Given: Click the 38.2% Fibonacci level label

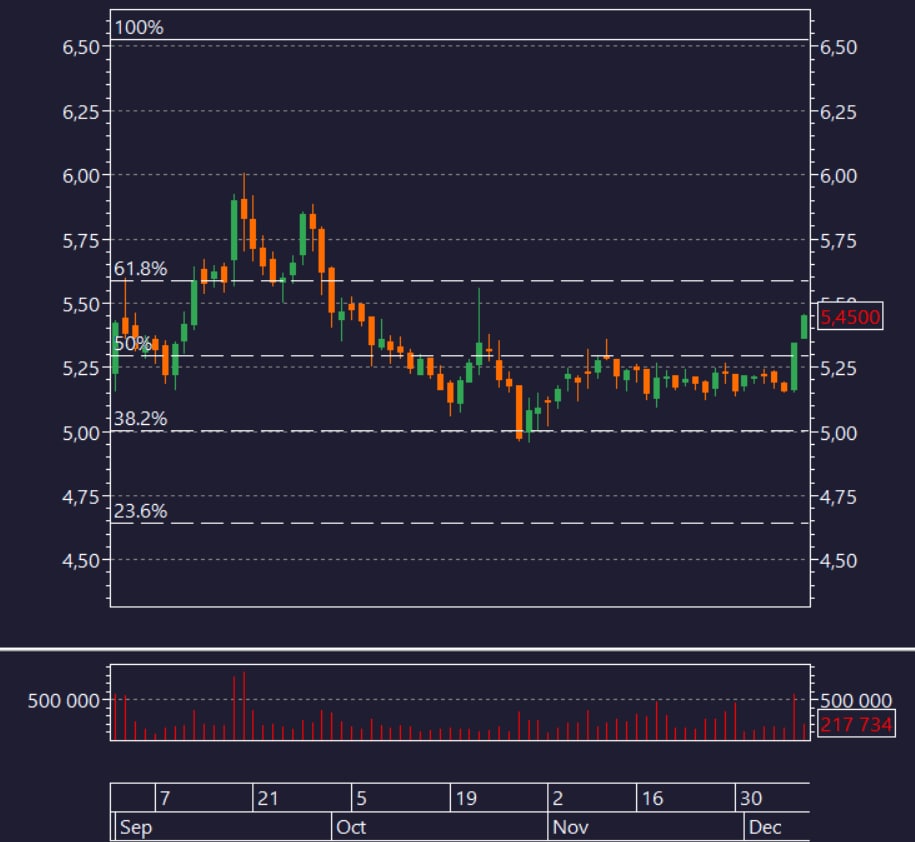Looking at the screenshot, I should (140, 418).
